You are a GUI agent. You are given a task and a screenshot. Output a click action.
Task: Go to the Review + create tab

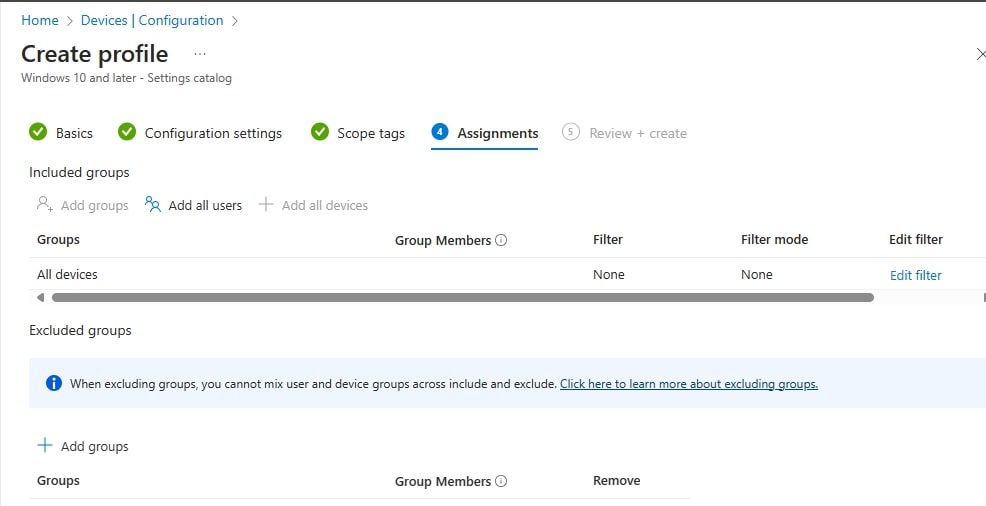coord(637,133)
